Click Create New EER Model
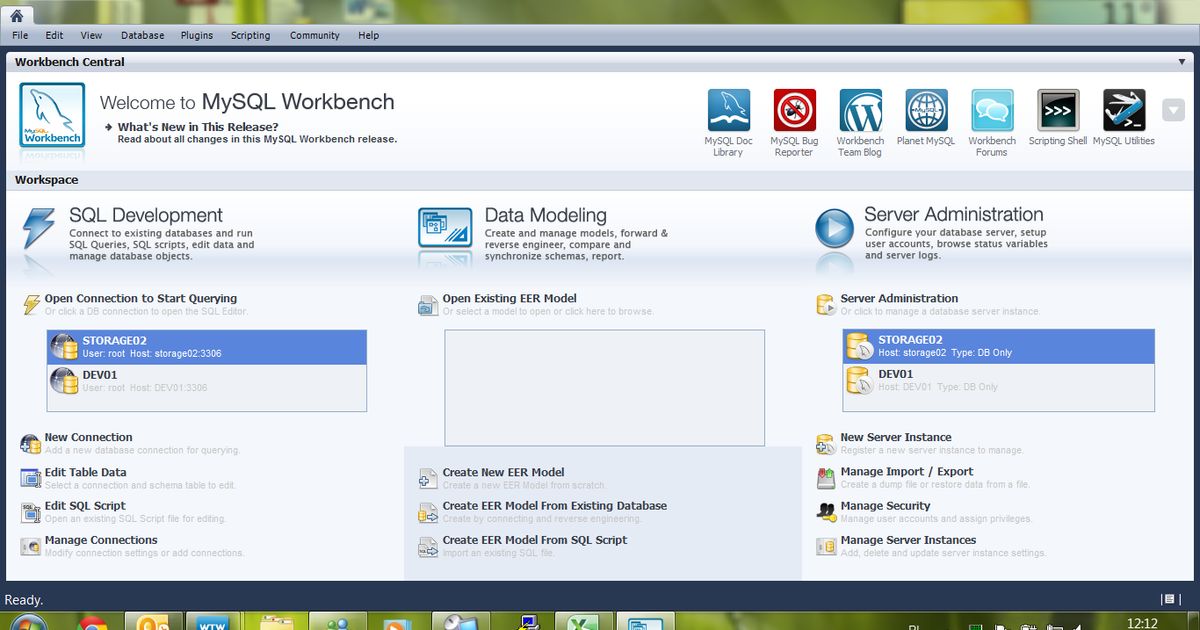The image size is (1200, 630). click(x=502, y=472)
